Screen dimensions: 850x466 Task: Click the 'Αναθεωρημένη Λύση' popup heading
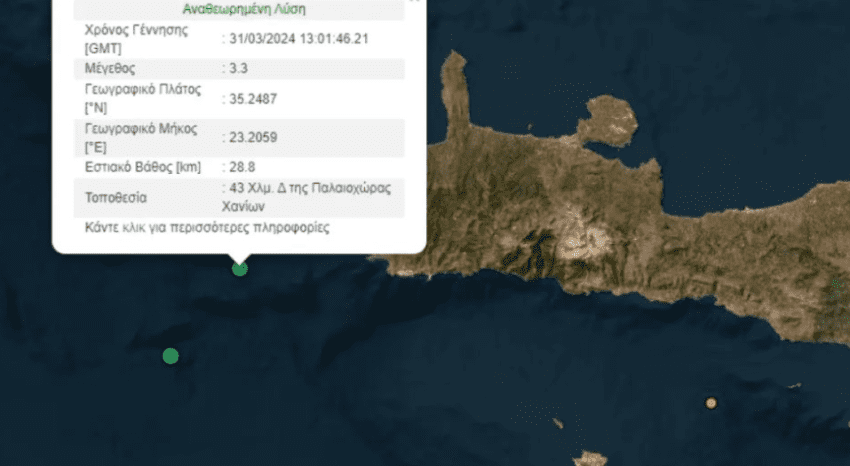[x=245, y=9]
